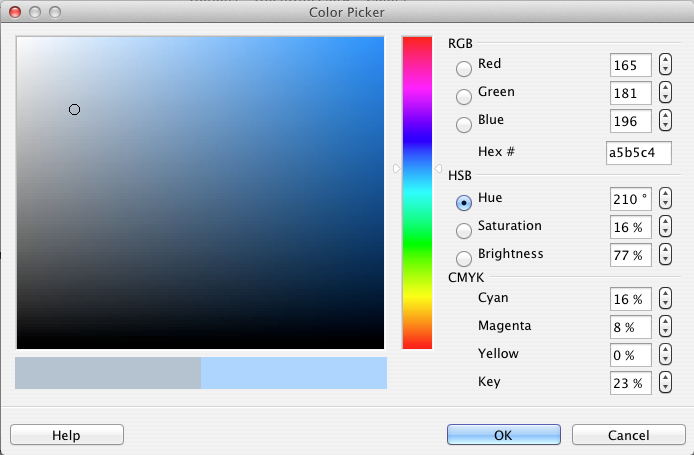Open the Help button
Screen dimensions: 694x455
click(67, 435)
